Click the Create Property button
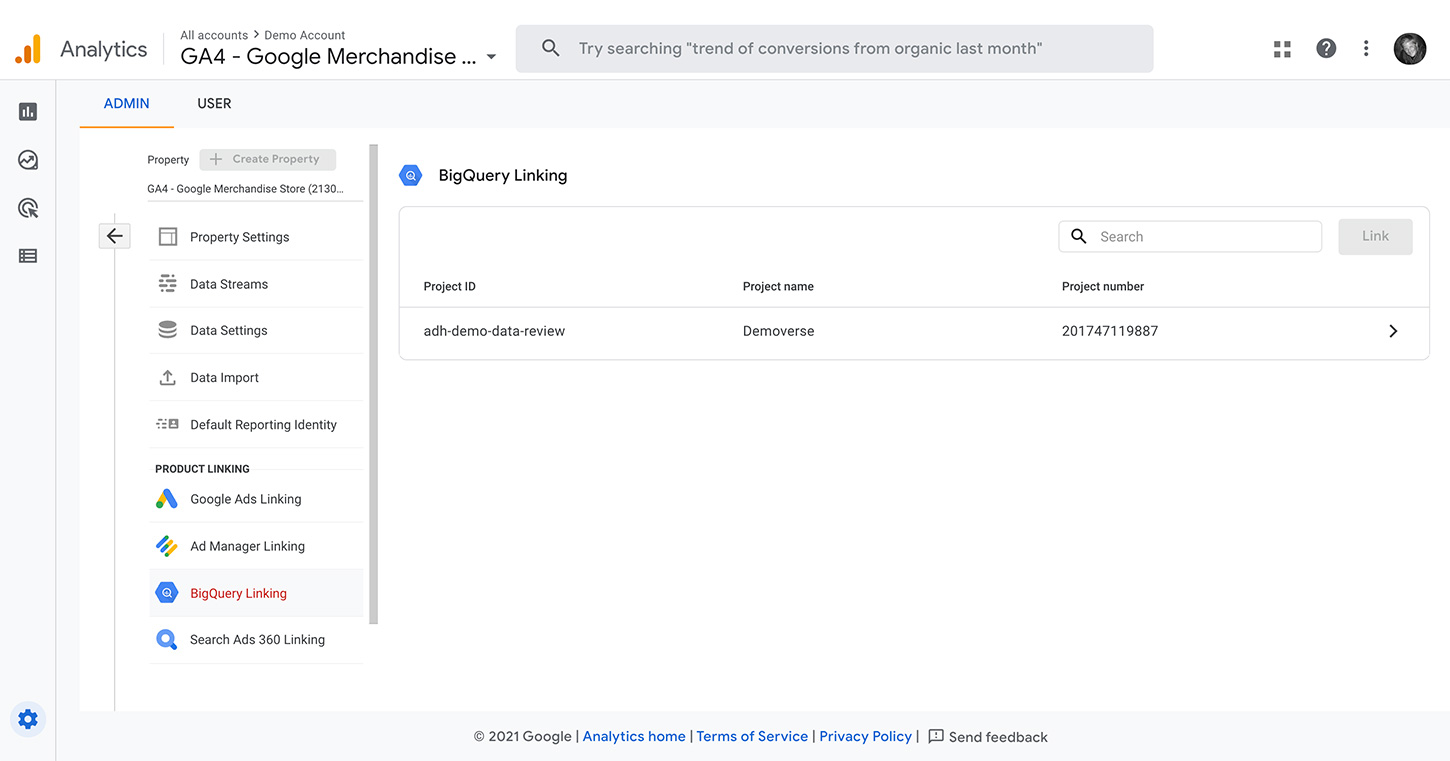This screenshot has width=1450, height=761. (x=268, y=159)
